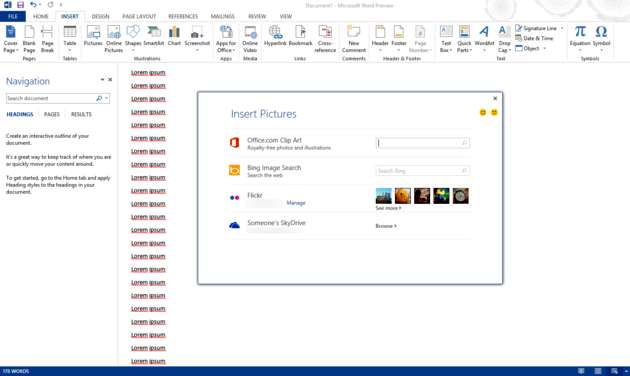Insert a Bookmark
Image resolution: width=630 pixels, height=376 pixels.
click(x=300, y=36)
